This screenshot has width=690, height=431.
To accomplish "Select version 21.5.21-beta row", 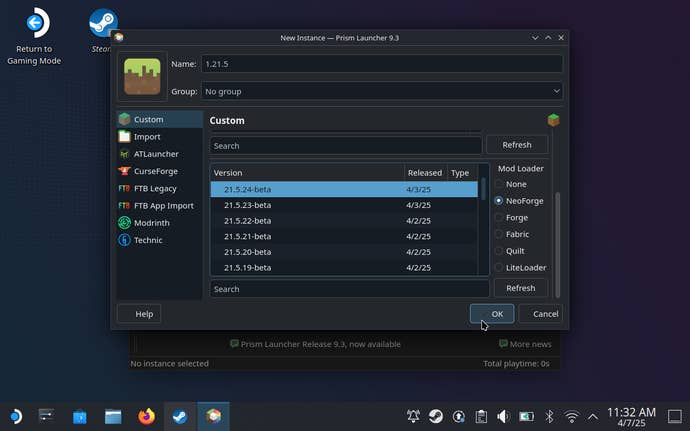I will click(x=344, y=236).
